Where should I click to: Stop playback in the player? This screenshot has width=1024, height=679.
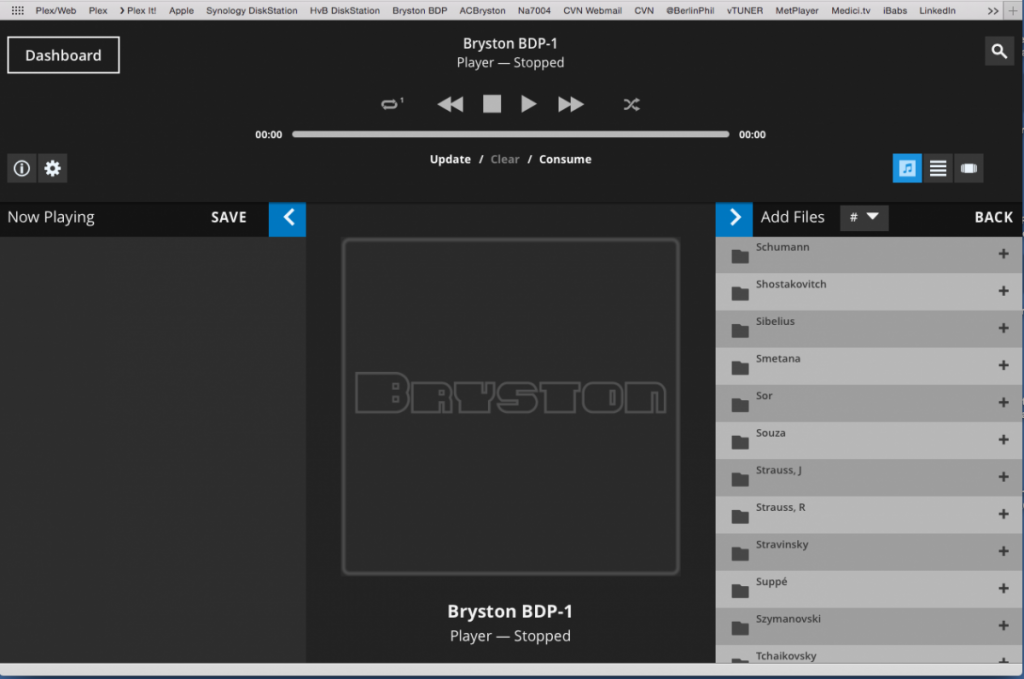point(492,104)
